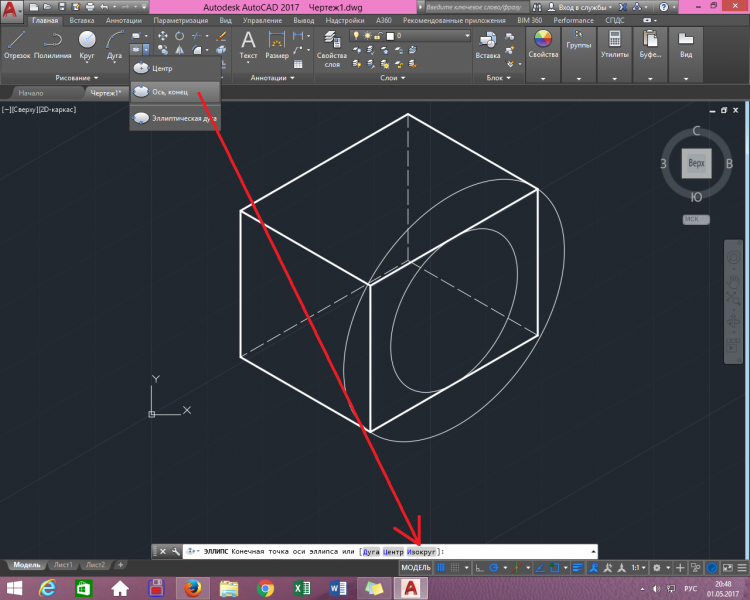Select the Текст text tool
750x600 pixels.
pos(248,45)
